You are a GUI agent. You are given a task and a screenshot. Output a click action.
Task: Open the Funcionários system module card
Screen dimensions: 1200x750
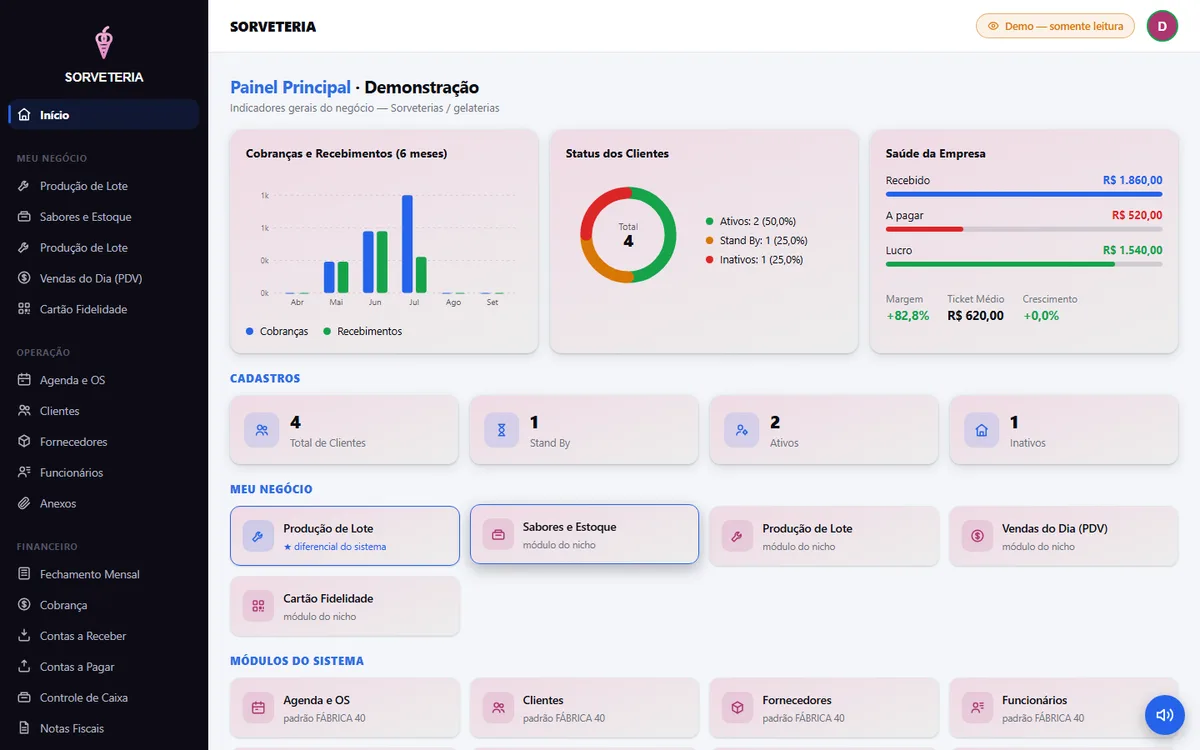[x=1064, y=708]
